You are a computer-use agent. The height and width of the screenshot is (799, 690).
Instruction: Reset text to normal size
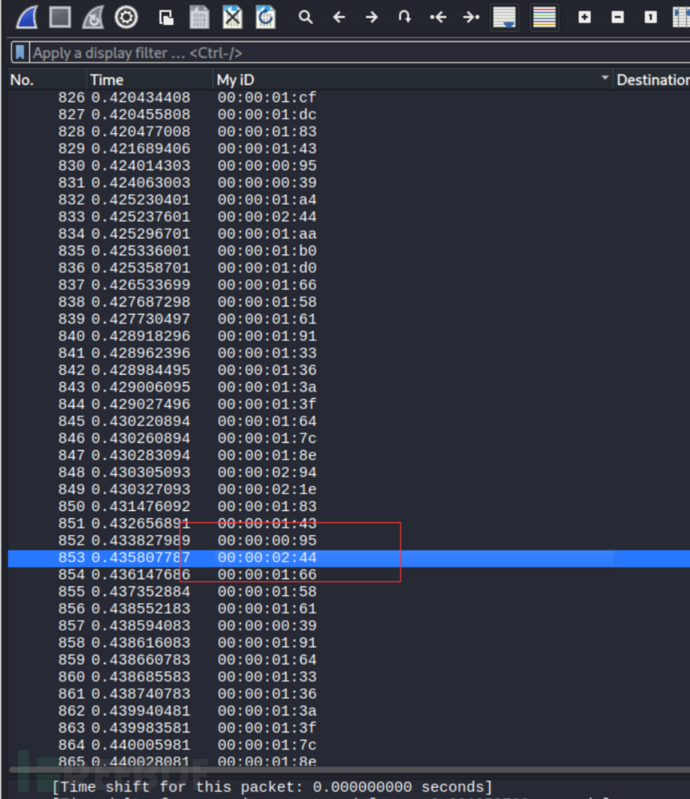[650, 17]
